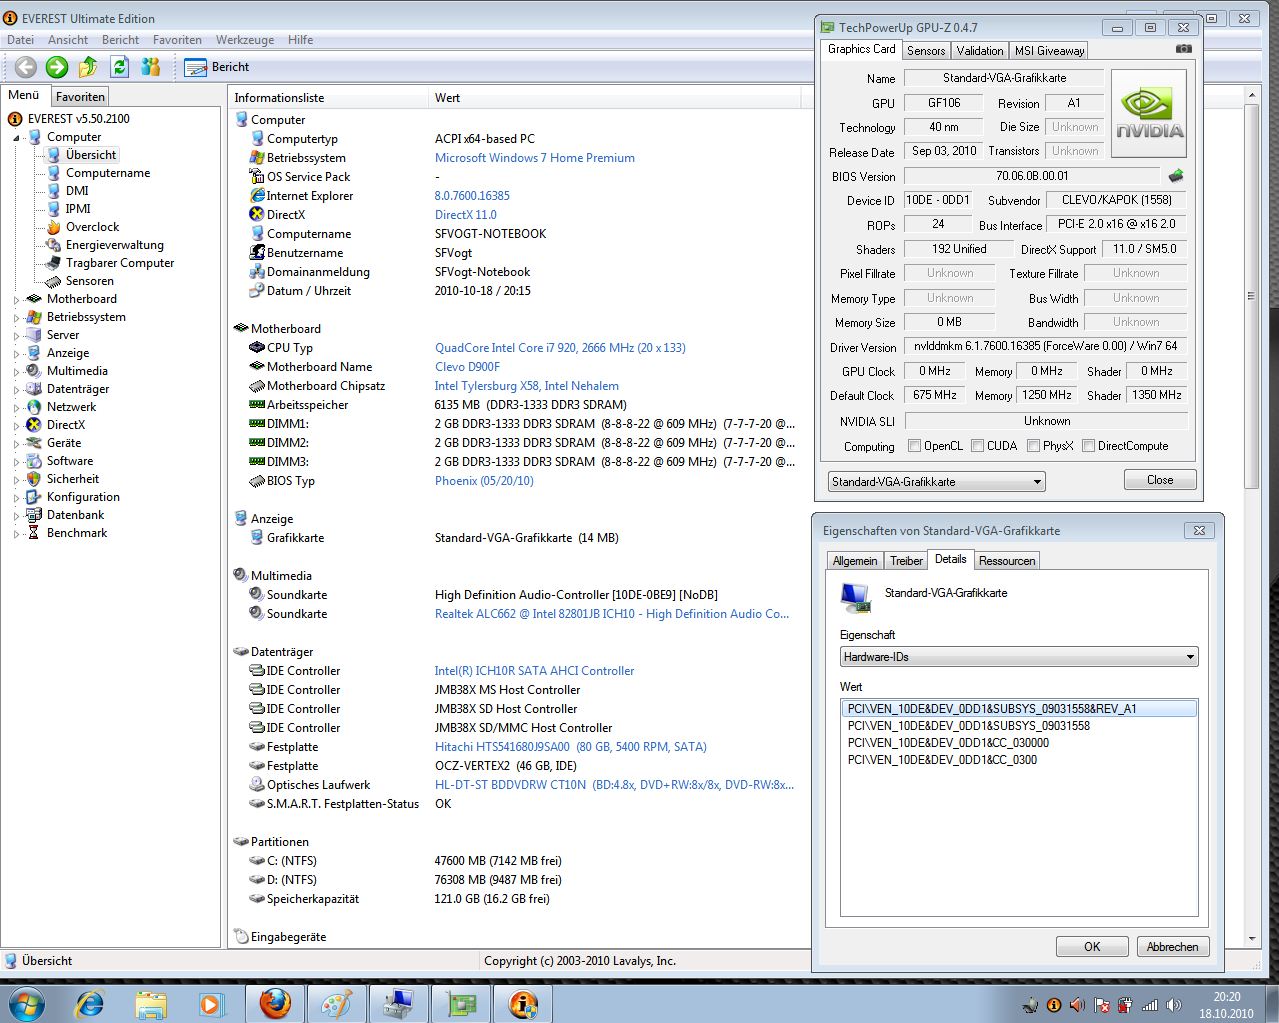Image resolution: width=1279 pixels, height=1023 pixels.
Task: Go back with the toolbar back arrow
Action: [26, 67]
